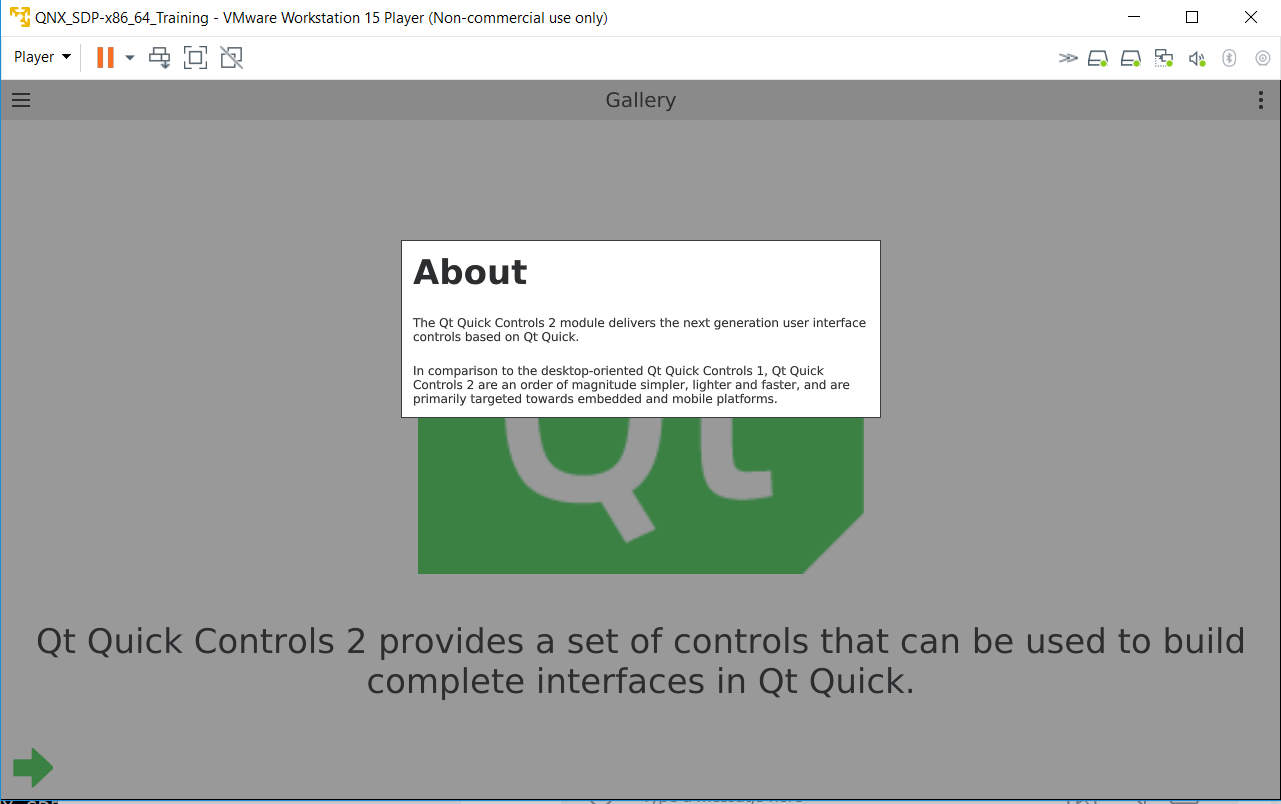
Task: Expand the power options arrow beside pause
Action: click(x=130, y=58)
